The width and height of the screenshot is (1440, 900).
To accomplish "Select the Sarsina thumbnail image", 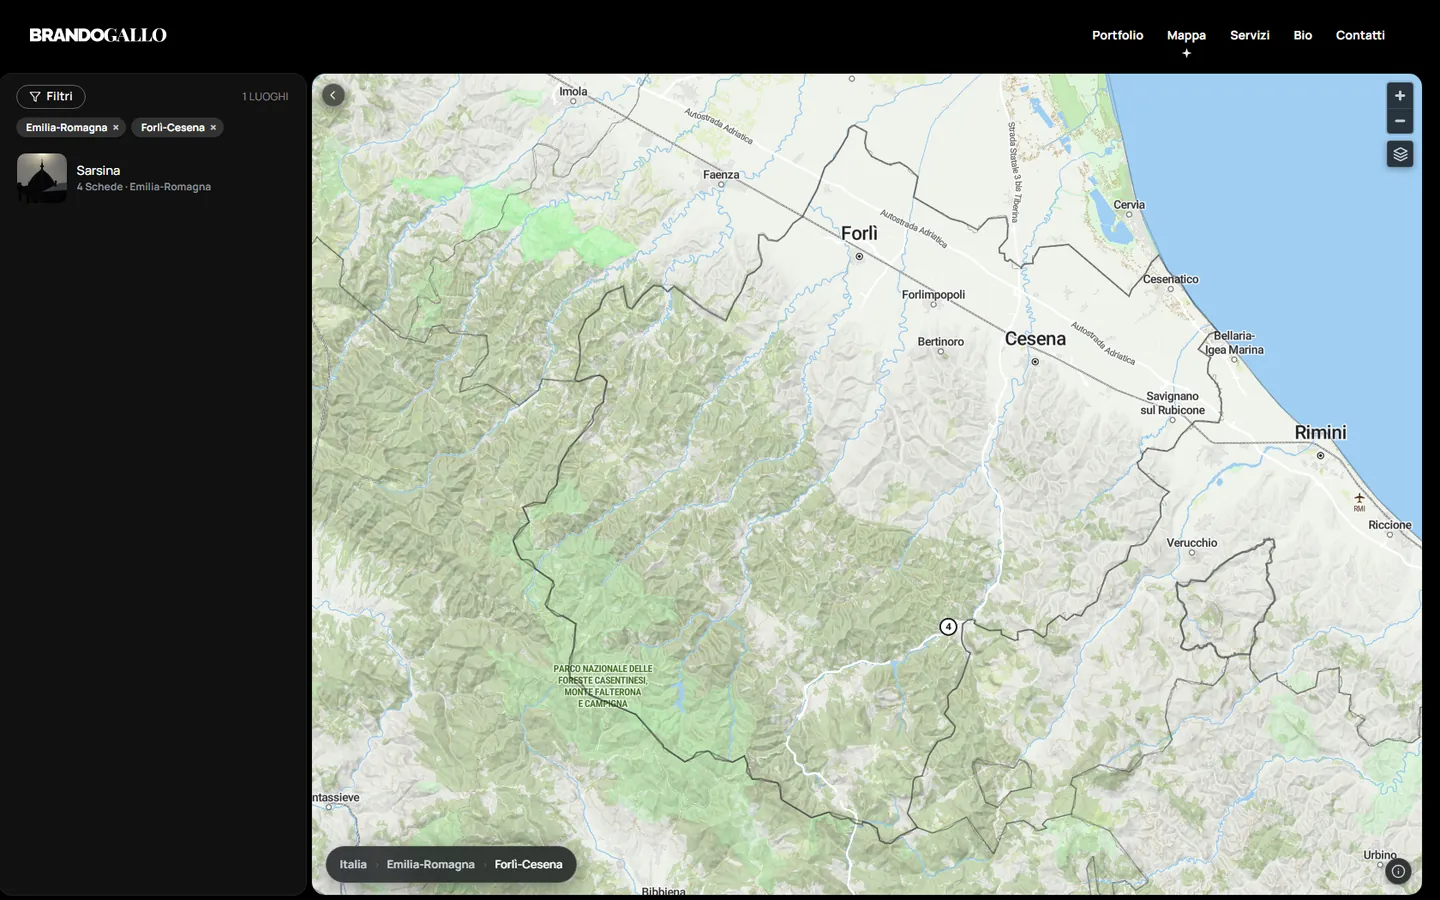I will 42,178.
